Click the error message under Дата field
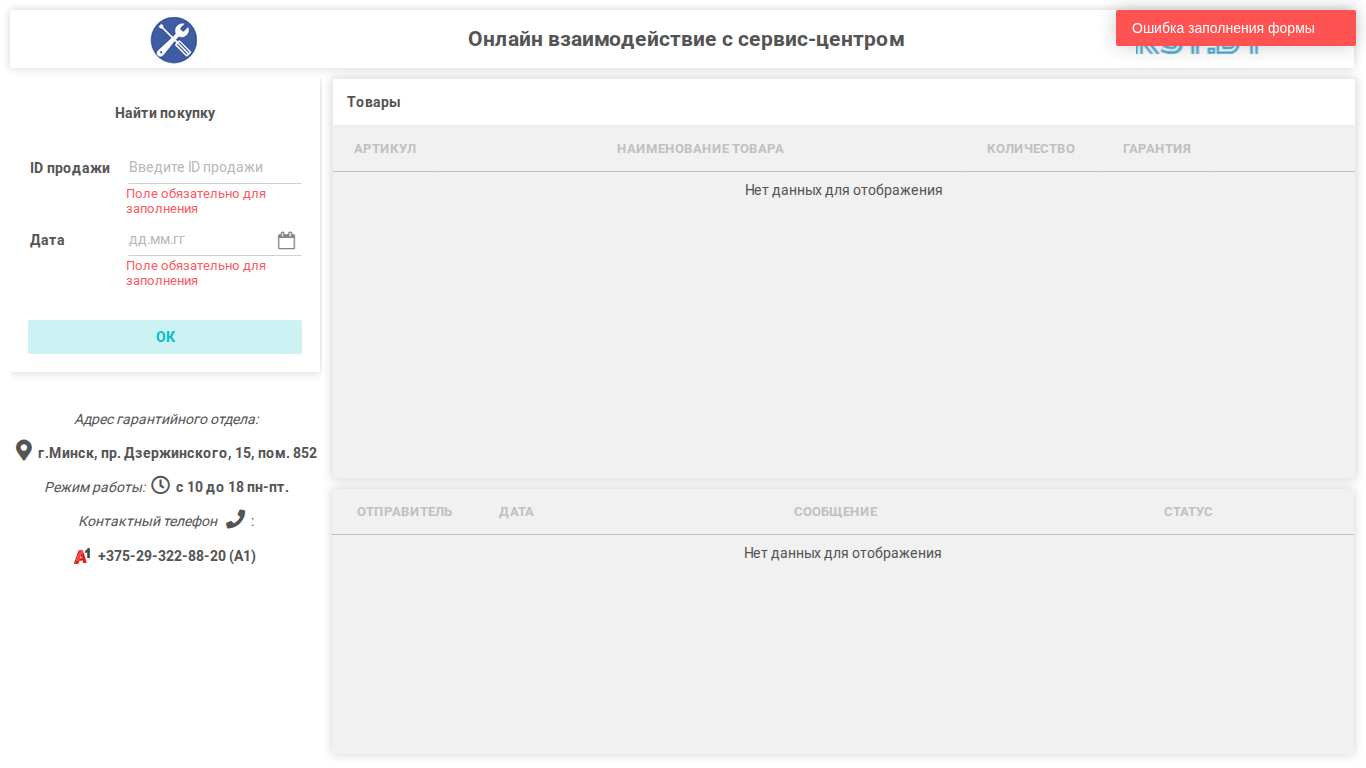This screenshot has height=768, width=1366. (196, 273)
